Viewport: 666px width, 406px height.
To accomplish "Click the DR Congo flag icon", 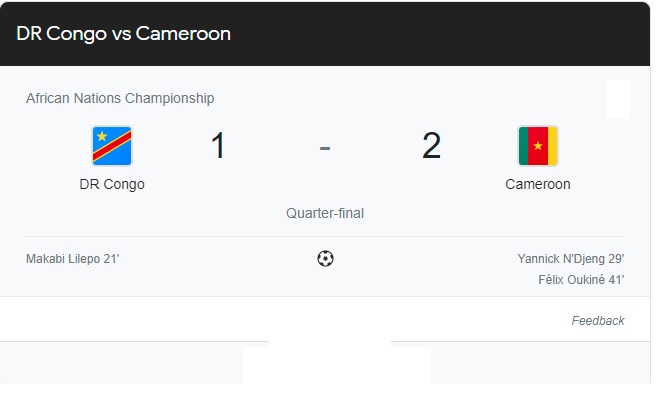I will pos(112,146).
